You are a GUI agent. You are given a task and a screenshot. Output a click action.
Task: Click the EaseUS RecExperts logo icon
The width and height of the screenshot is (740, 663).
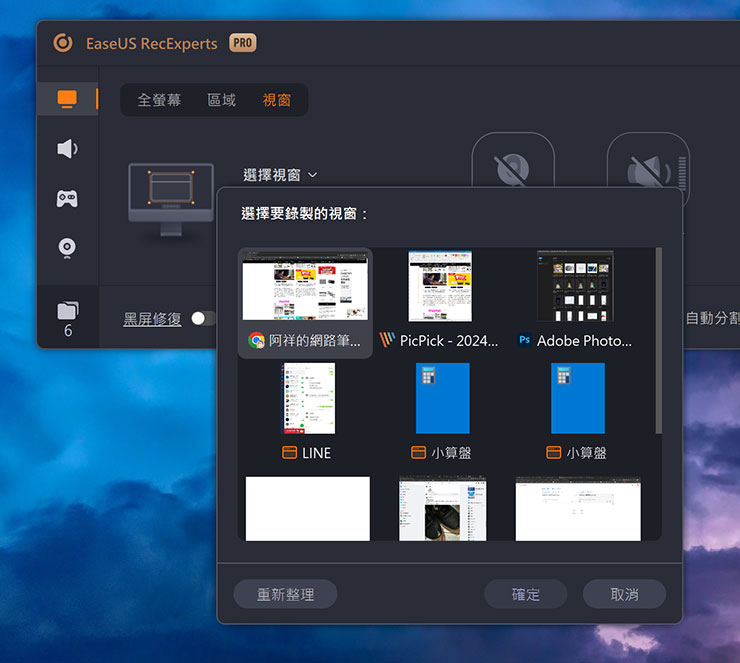(x=63, y=43)
